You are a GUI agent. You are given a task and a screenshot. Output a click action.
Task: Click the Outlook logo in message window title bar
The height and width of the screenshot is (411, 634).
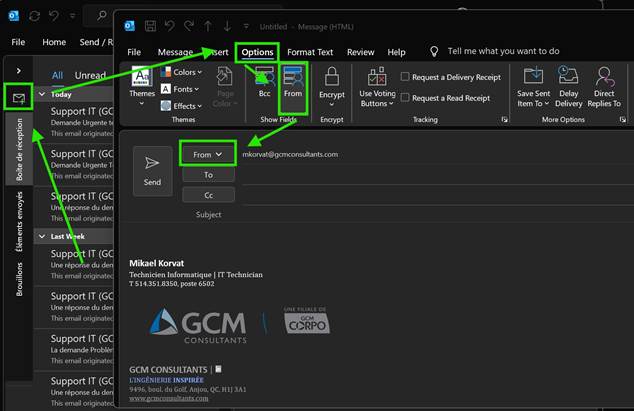click(130, 26)
